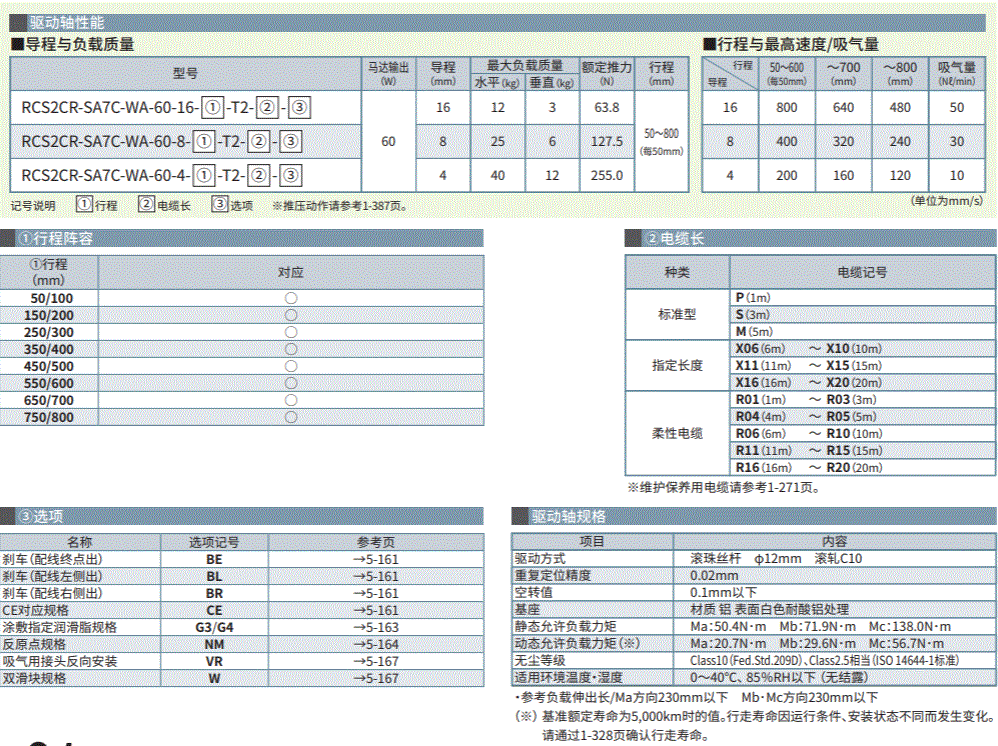Click the circle mark for stroke 250/300
Viewport: 998px width, 746px height.
291,332
